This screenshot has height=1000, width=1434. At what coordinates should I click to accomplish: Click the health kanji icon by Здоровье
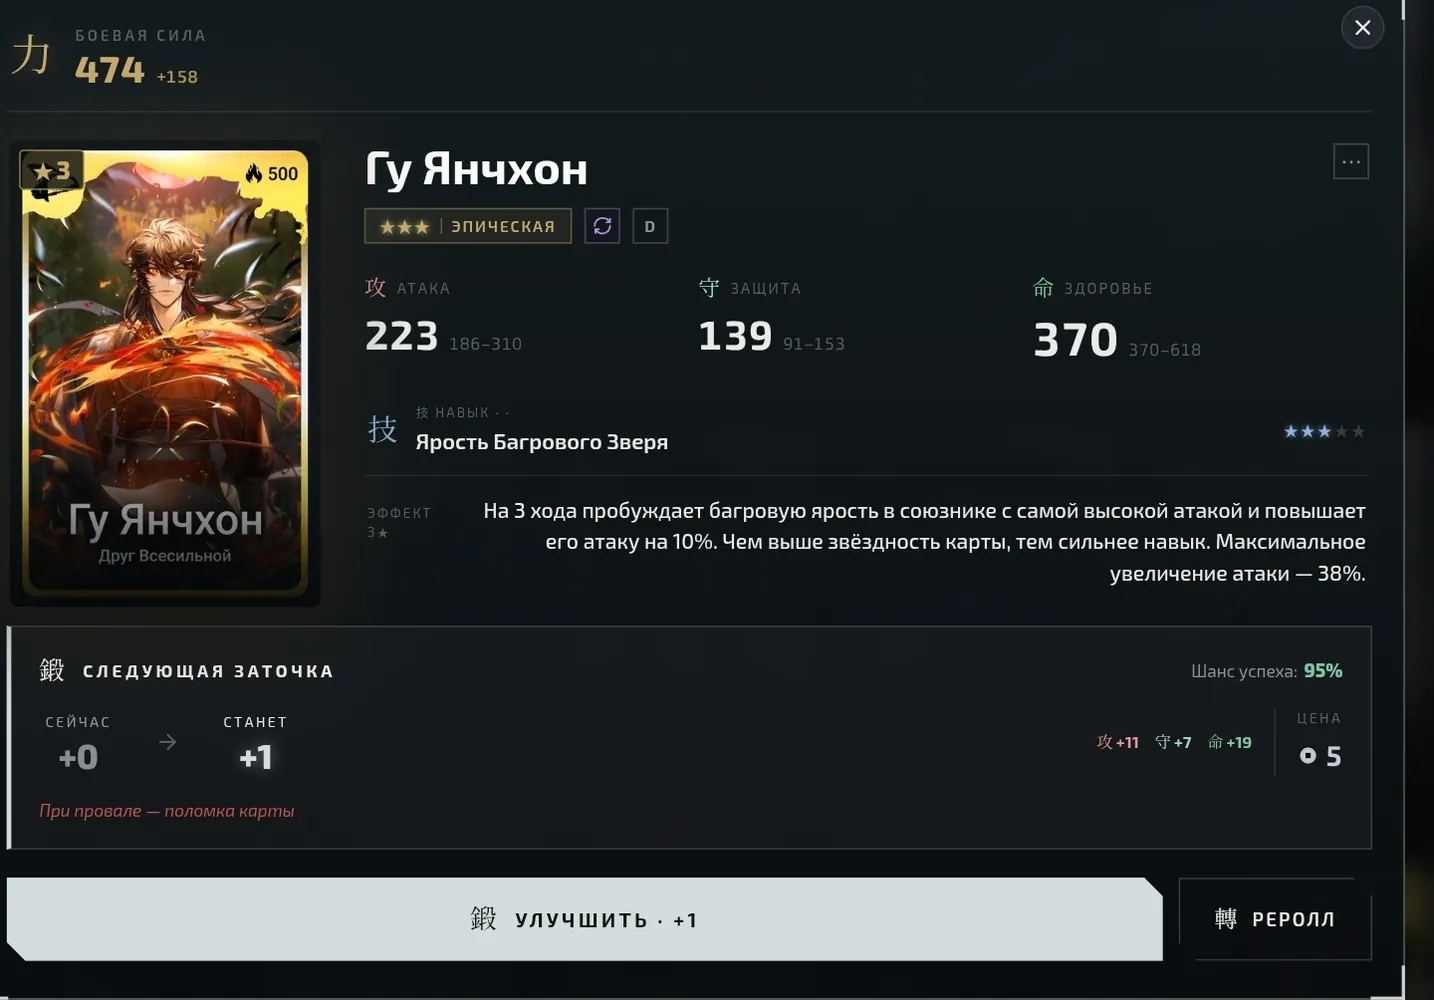1043,288
